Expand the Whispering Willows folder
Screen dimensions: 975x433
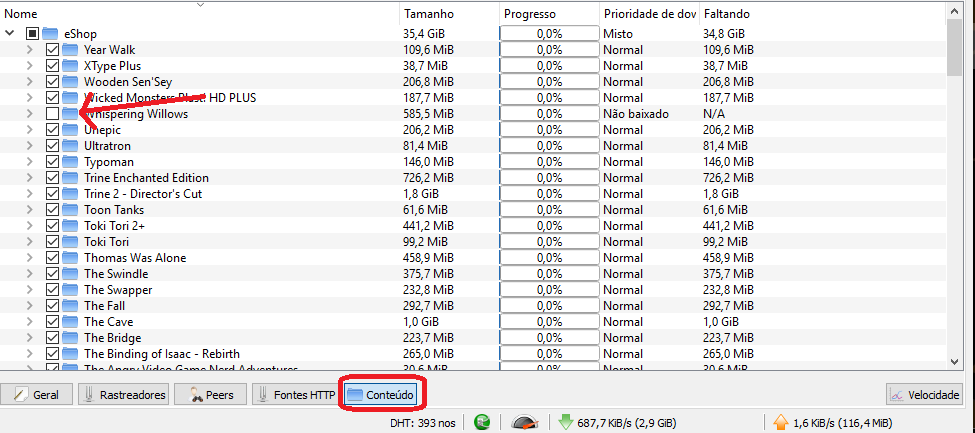click(29, 114)
